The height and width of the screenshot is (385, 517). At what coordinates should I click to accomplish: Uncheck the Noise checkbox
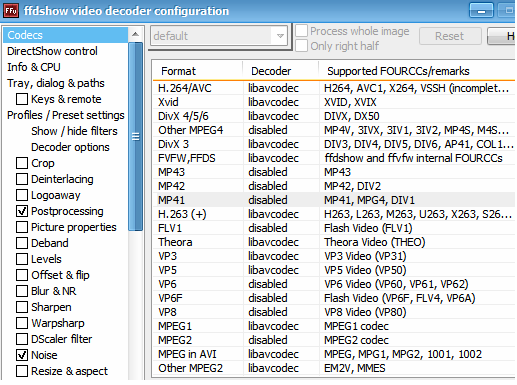click(x=22, y=355)
